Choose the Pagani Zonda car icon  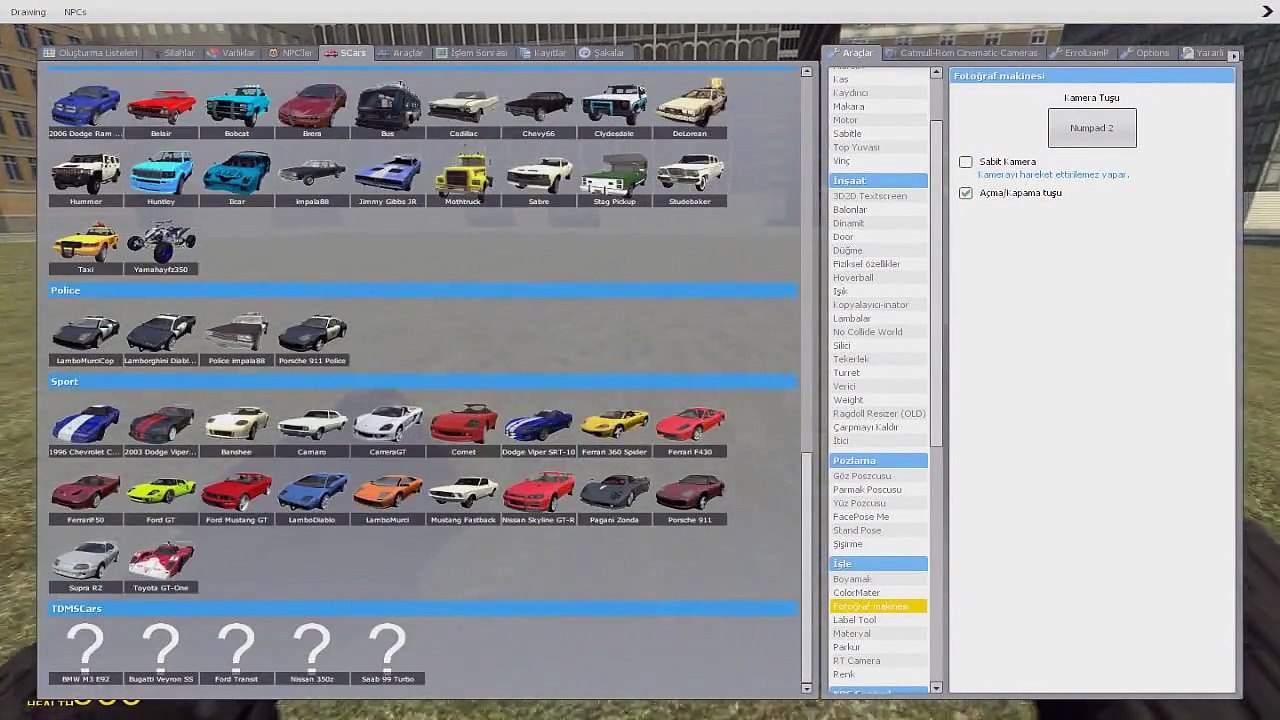point(614,496)
